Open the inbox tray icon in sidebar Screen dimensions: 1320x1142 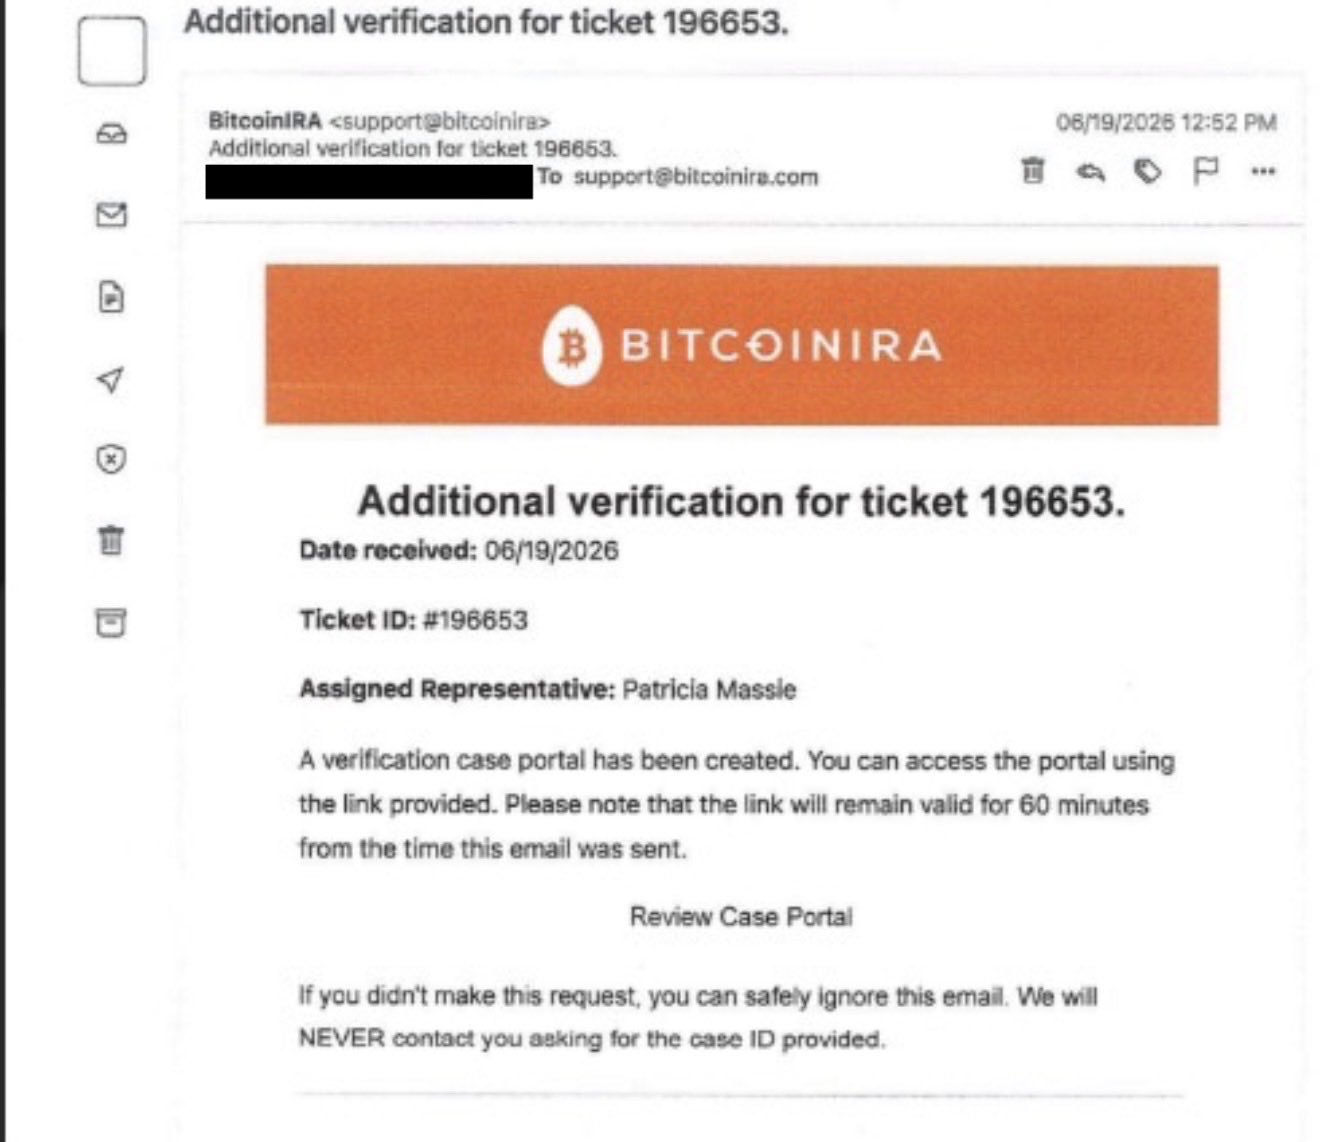click(111, 134)
